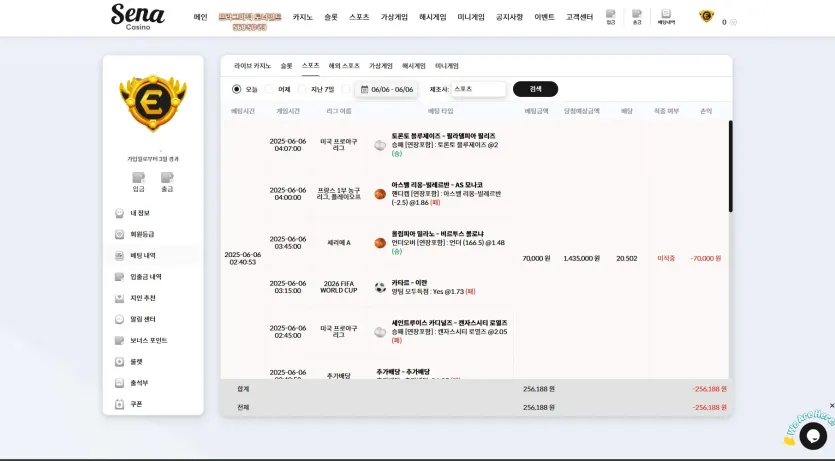Click the large gold E emblem in sidebar
Screen dimensions: 835x461
pos(153,102)
